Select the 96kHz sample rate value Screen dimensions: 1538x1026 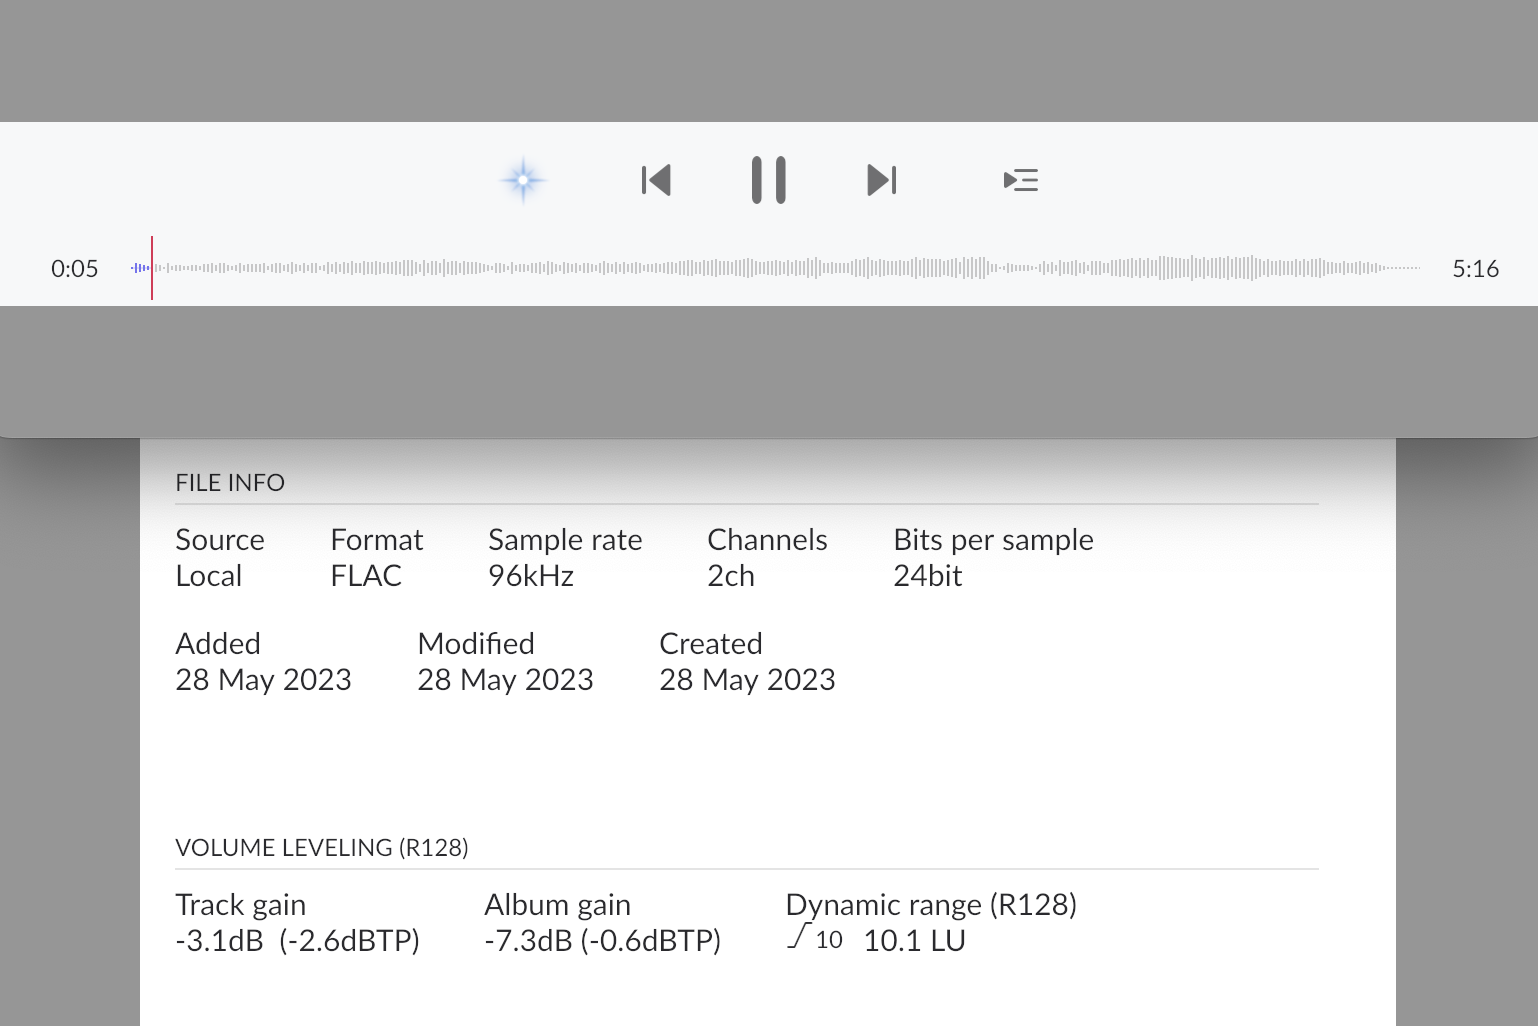[531, 576]
